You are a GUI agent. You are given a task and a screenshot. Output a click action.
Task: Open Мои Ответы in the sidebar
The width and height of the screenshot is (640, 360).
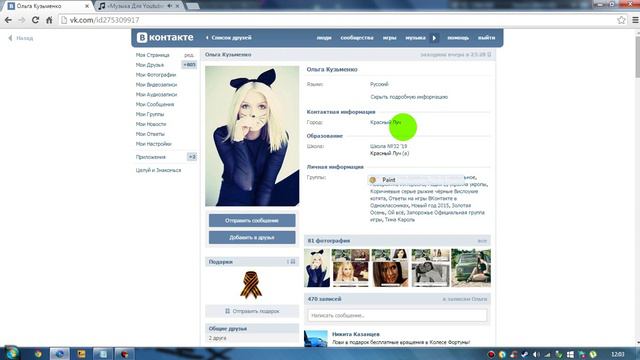[x=150, y=134]
